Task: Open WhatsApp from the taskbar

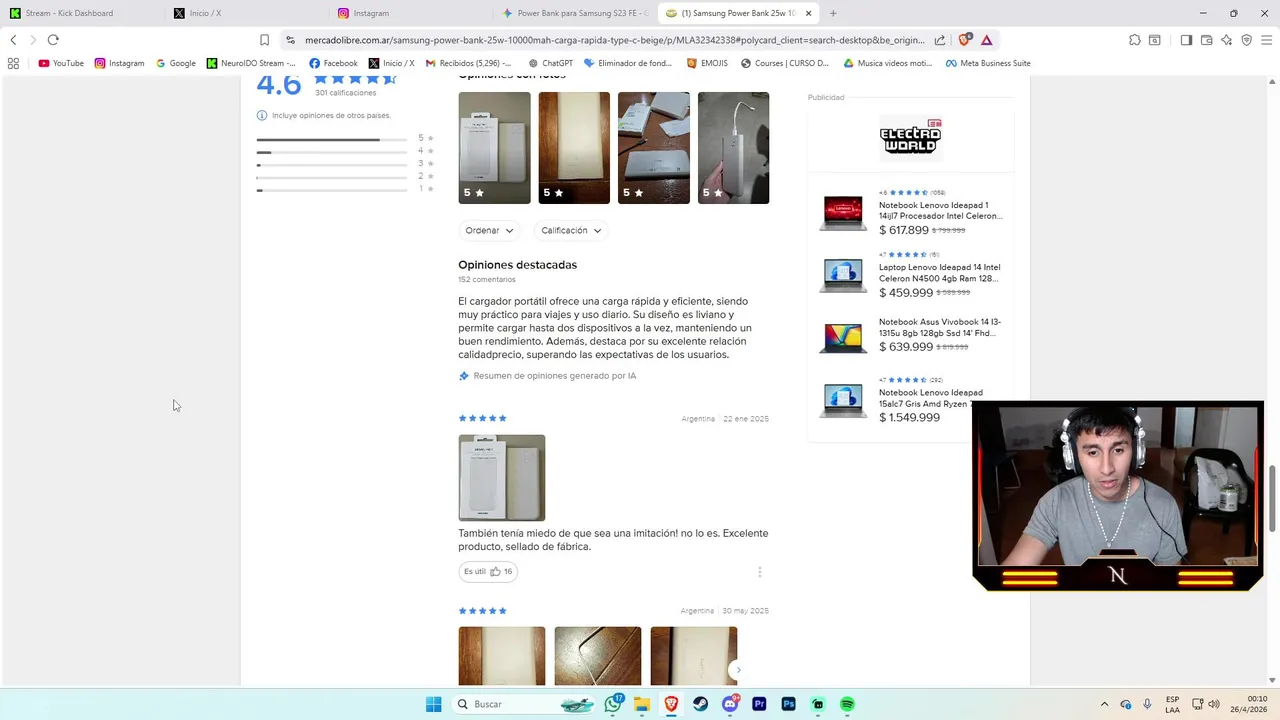Action: click(613, 704)
